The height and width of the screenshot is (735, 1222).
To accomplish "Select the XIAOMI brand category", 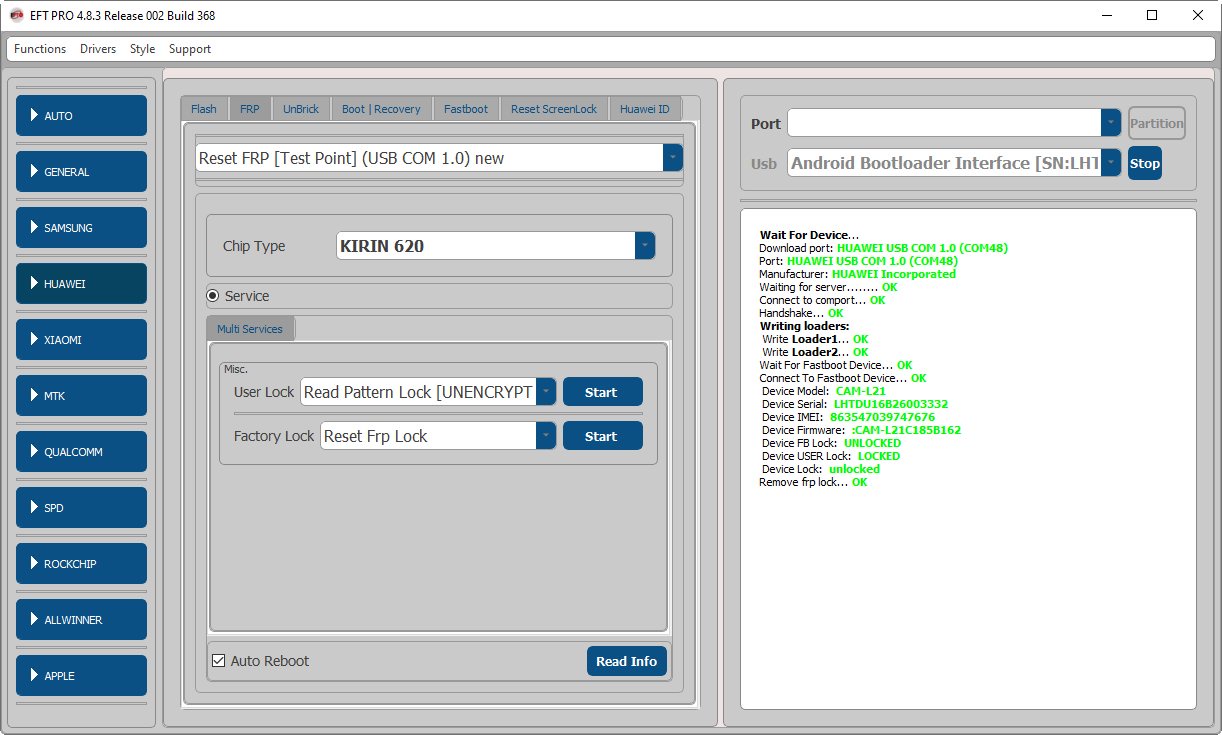I will click(x=81, y=340).
